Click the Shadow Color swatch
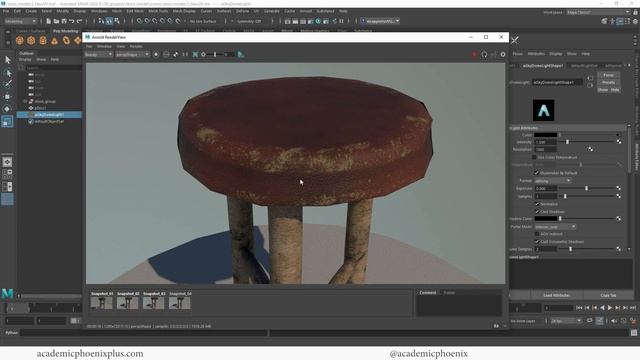This screenshot has width=640, height=360. click(x=545, y=219)
